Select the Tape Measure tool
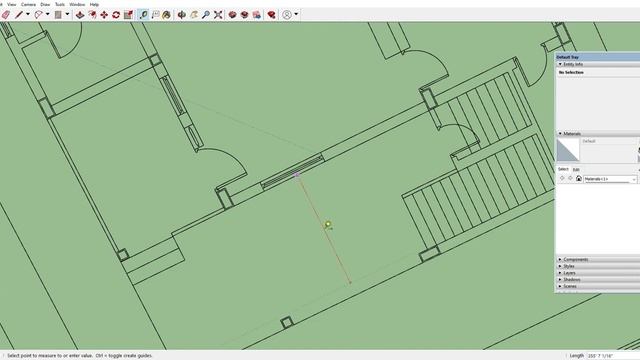This screenshot has height=360, width=640. pos(143,15)
